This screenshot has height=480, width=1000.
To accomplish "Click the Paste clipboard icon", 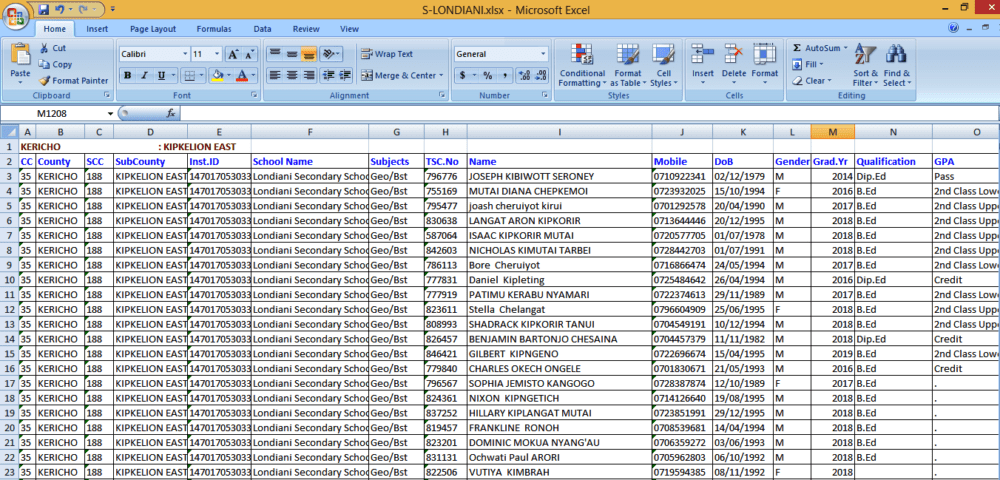I will click(x=20, y=54).
